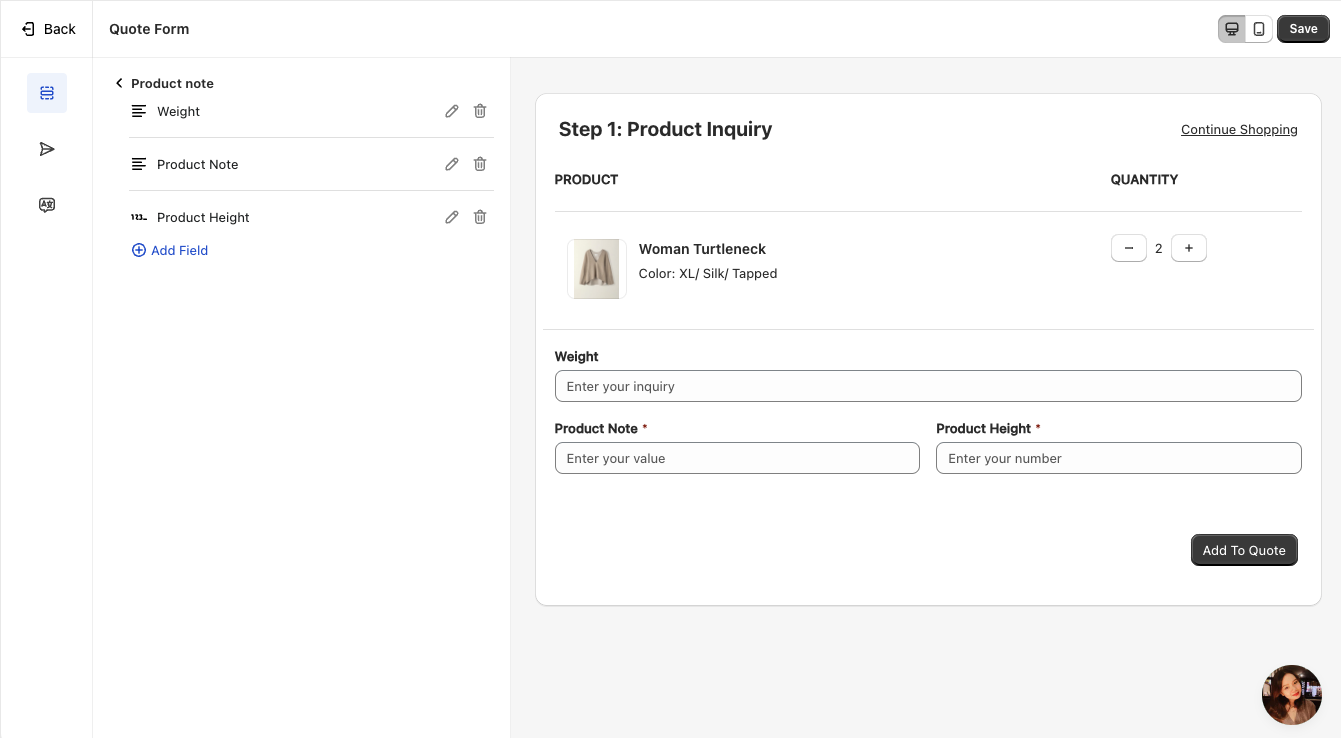The width and height of the screenshot is (1341, 738).
Task: Decrease quantity with minus button
Action: [1129, 248]
